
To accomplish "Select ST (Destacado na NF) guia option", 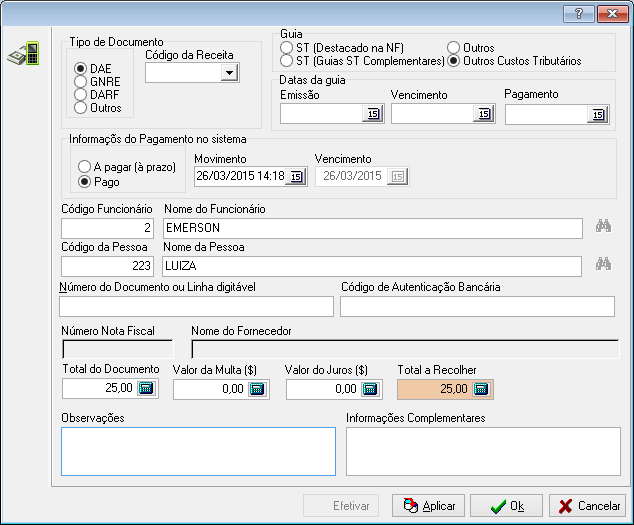I will pos(288,48).
